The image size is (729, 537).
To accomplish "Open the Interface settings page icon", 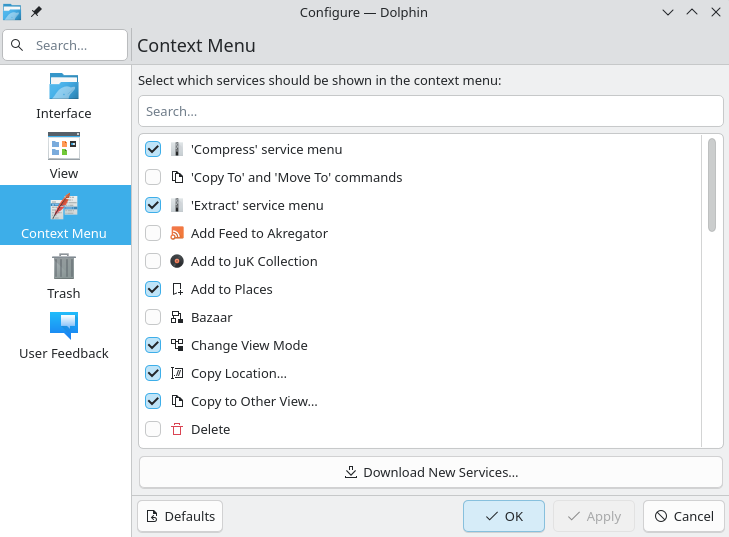I will (64, 86).
